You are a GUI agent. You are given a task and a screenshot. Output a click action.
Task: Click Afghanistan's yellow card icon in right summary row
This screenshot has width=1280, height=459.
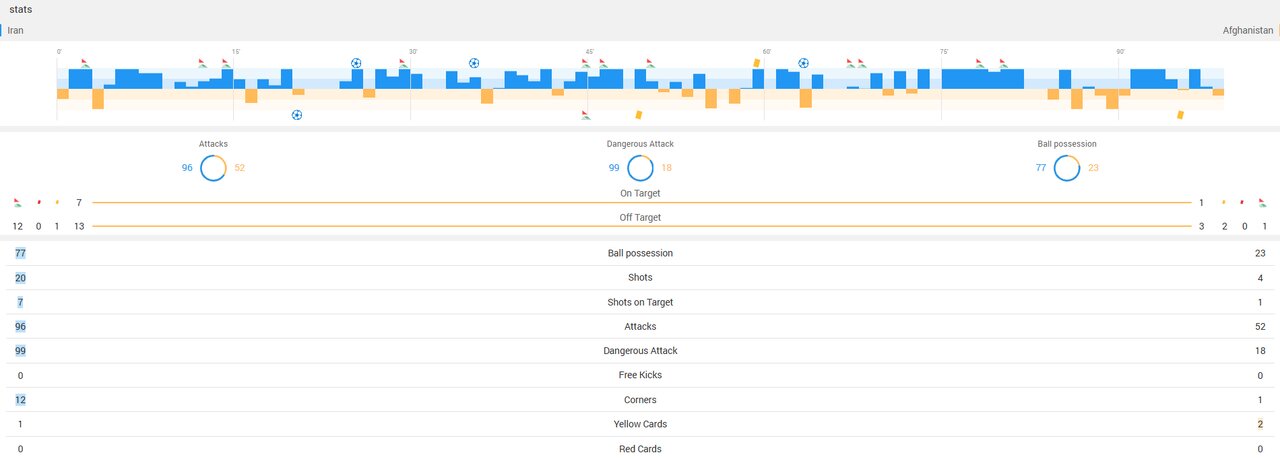[x=1223, y=202]
